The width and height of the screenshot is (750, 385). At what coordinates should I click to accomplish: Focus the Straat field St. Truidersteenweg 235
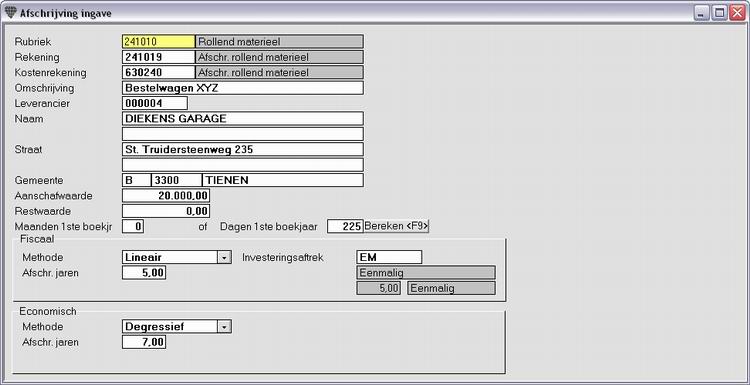[x=243, y=149]
